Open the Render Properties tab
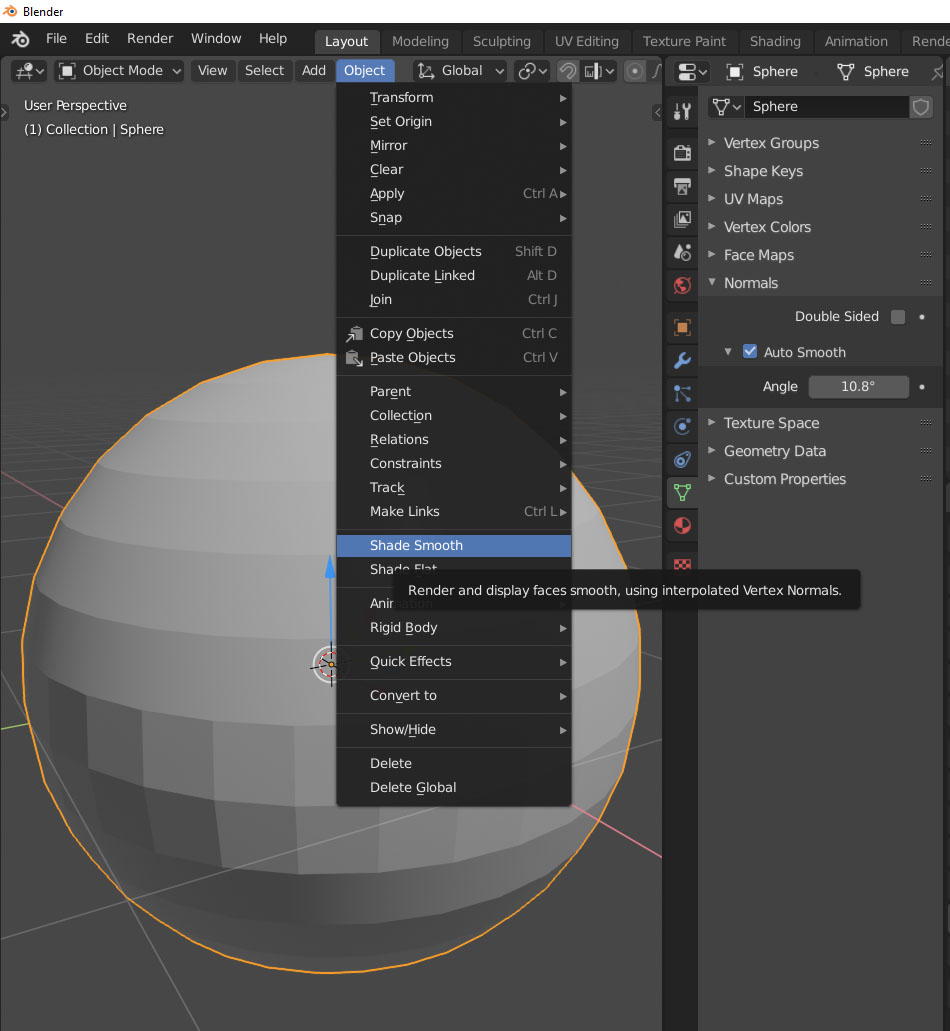950x1031 pixels. (681, 152)
